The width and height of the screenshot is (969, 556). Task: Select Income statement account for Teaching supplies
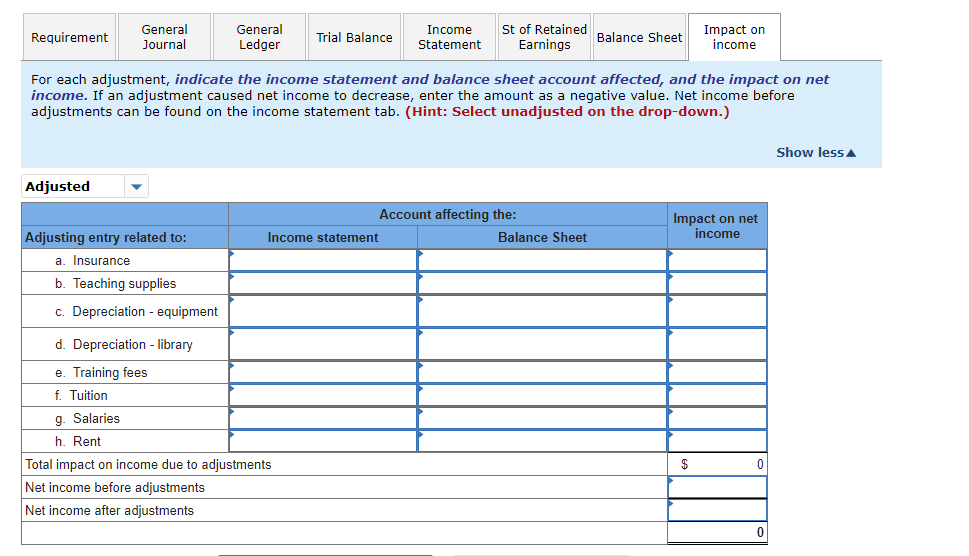tap(323, 284)
